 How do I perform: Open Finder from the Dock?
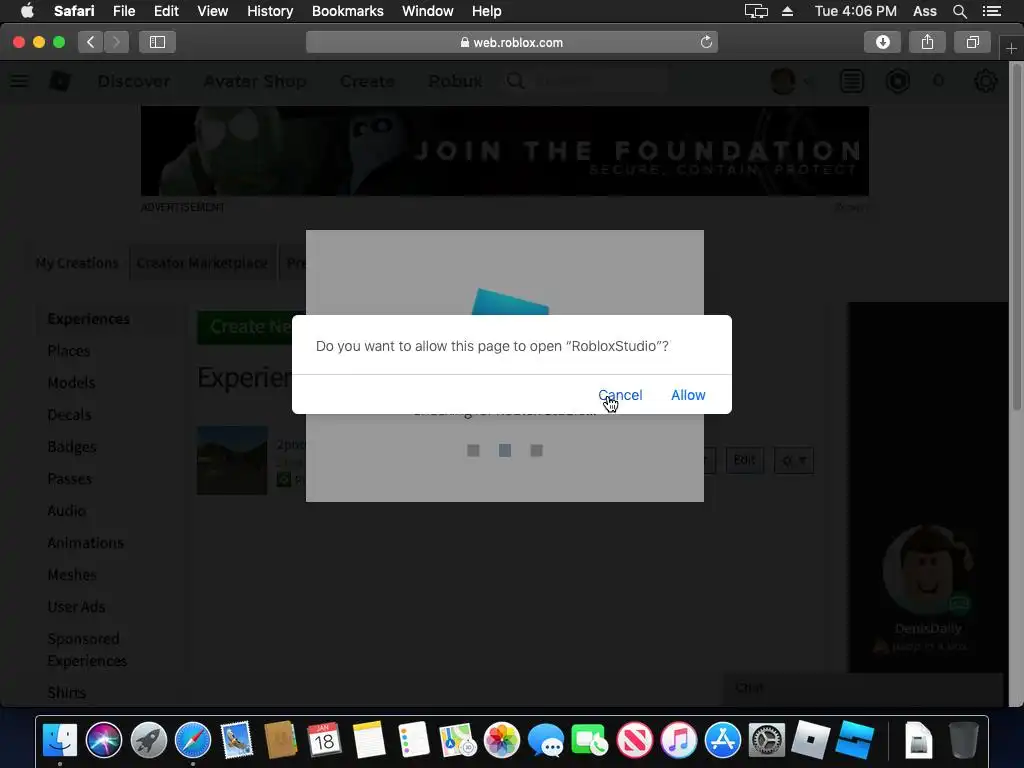tap(60, 741)
